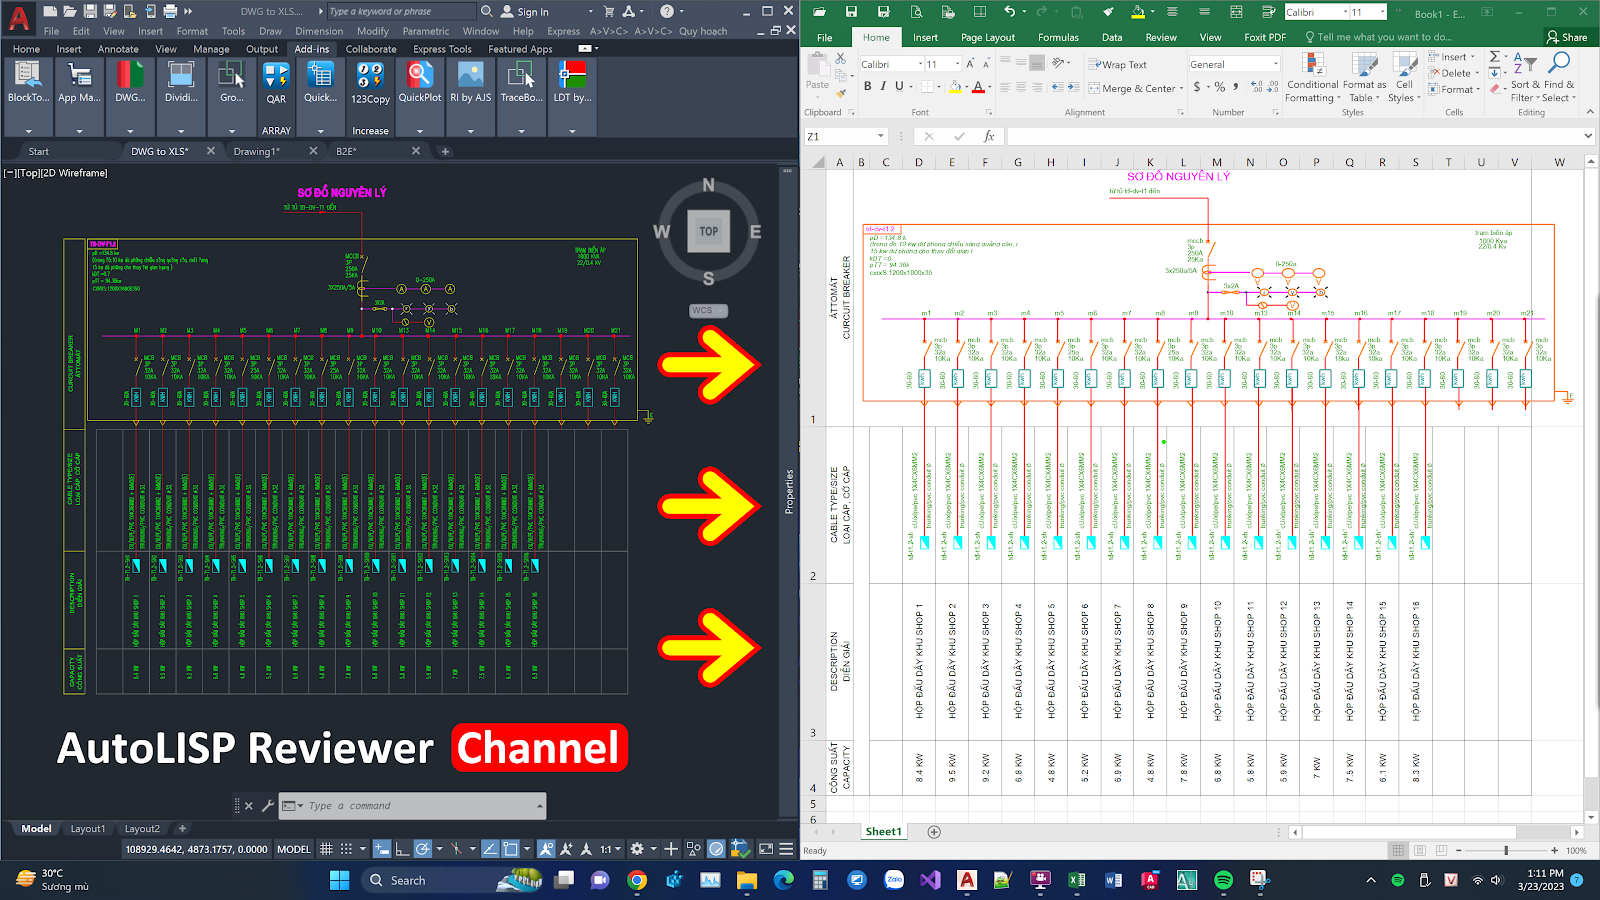The width and height of the screenshot is (1600, 900).
Task: Open the Formulas tab in Excel
Action: 1058,37
